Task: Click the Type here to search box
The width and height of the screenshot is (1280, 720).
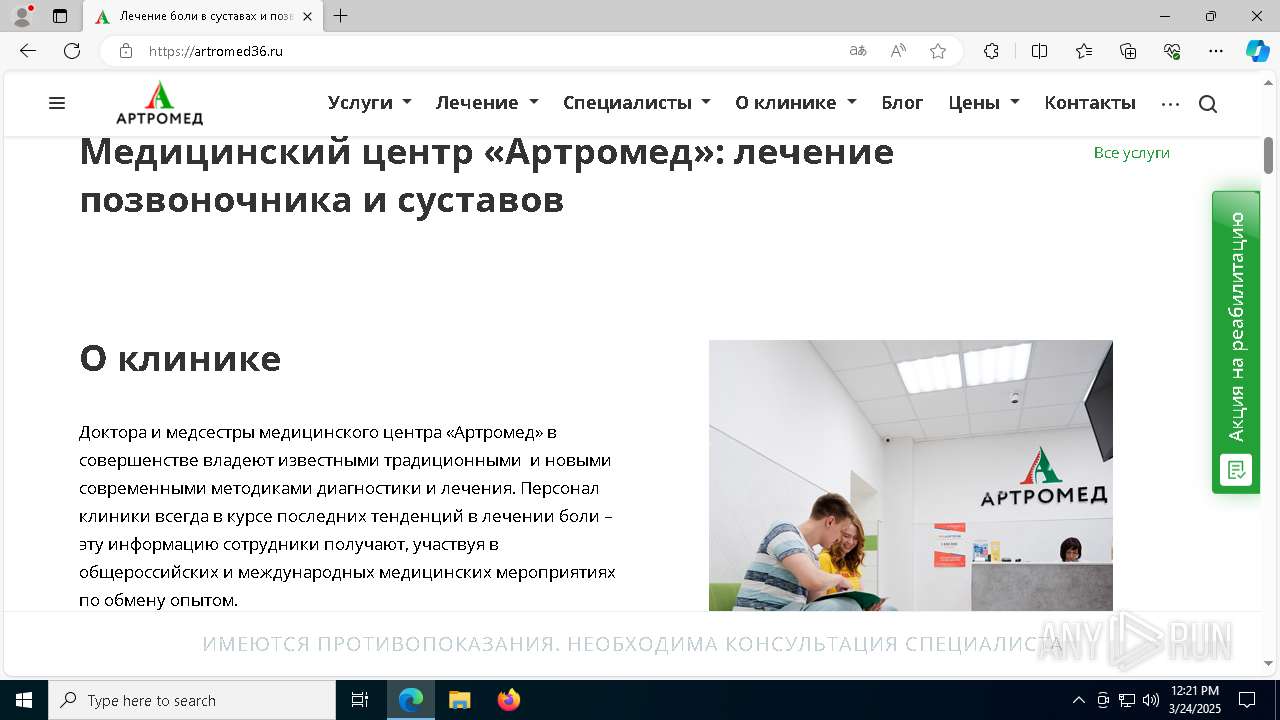Action: pos(192,700)
